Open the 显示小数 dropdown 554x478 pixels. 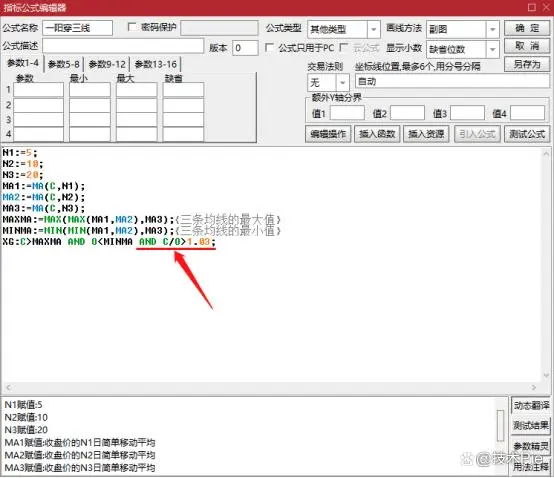pos(493,49)
